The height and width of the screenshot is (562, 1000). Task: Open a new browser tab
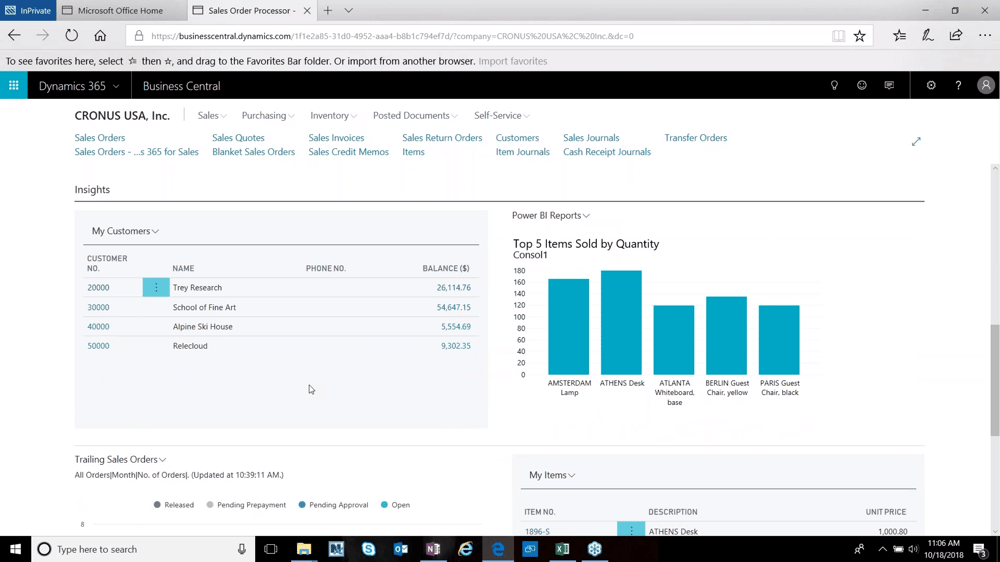point(328,10)
